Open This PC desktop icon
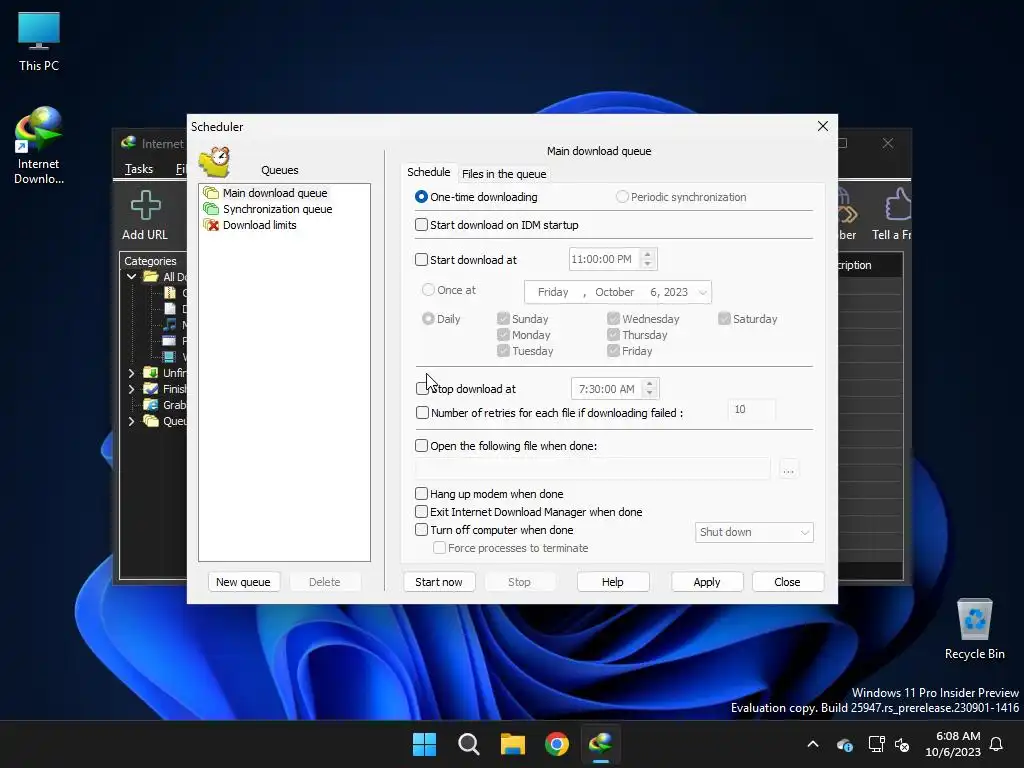The image size is (1024, 768). [x=39, y=42]
